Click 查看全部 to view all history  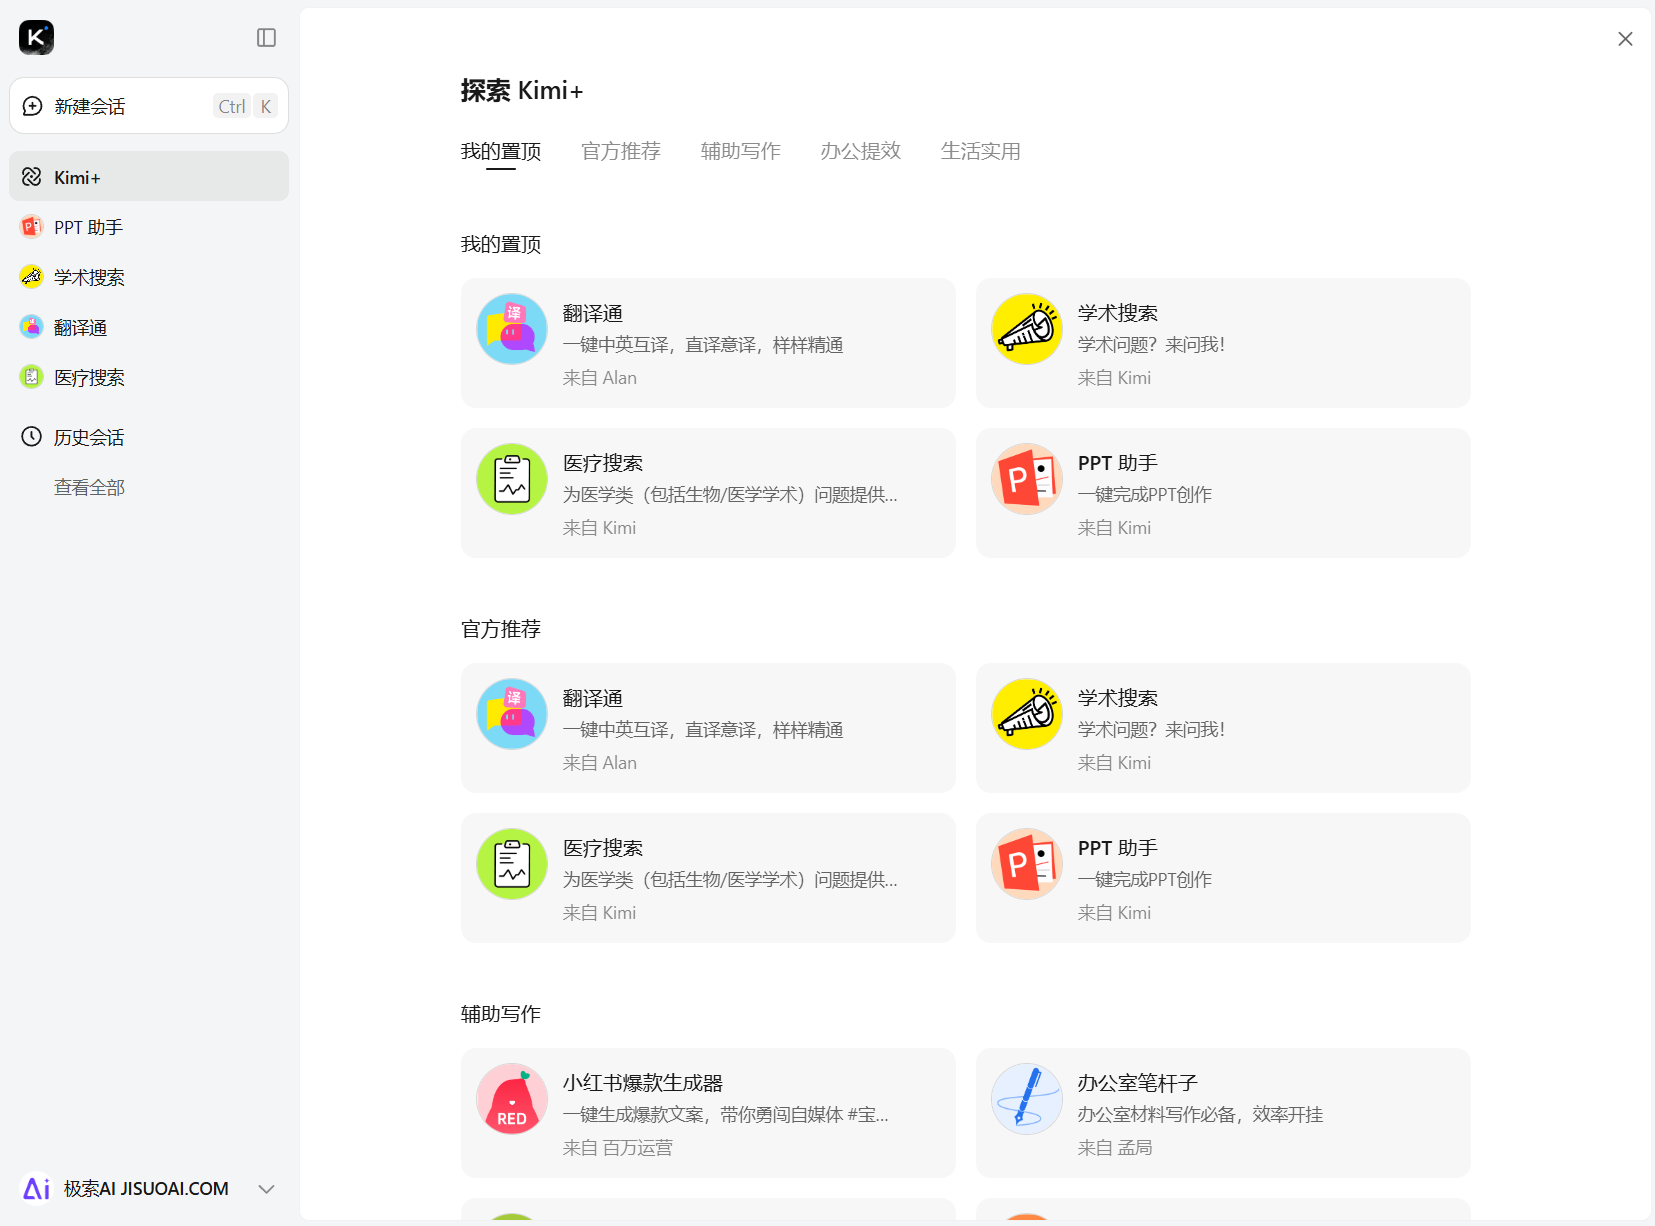click(x=89, y=487)
